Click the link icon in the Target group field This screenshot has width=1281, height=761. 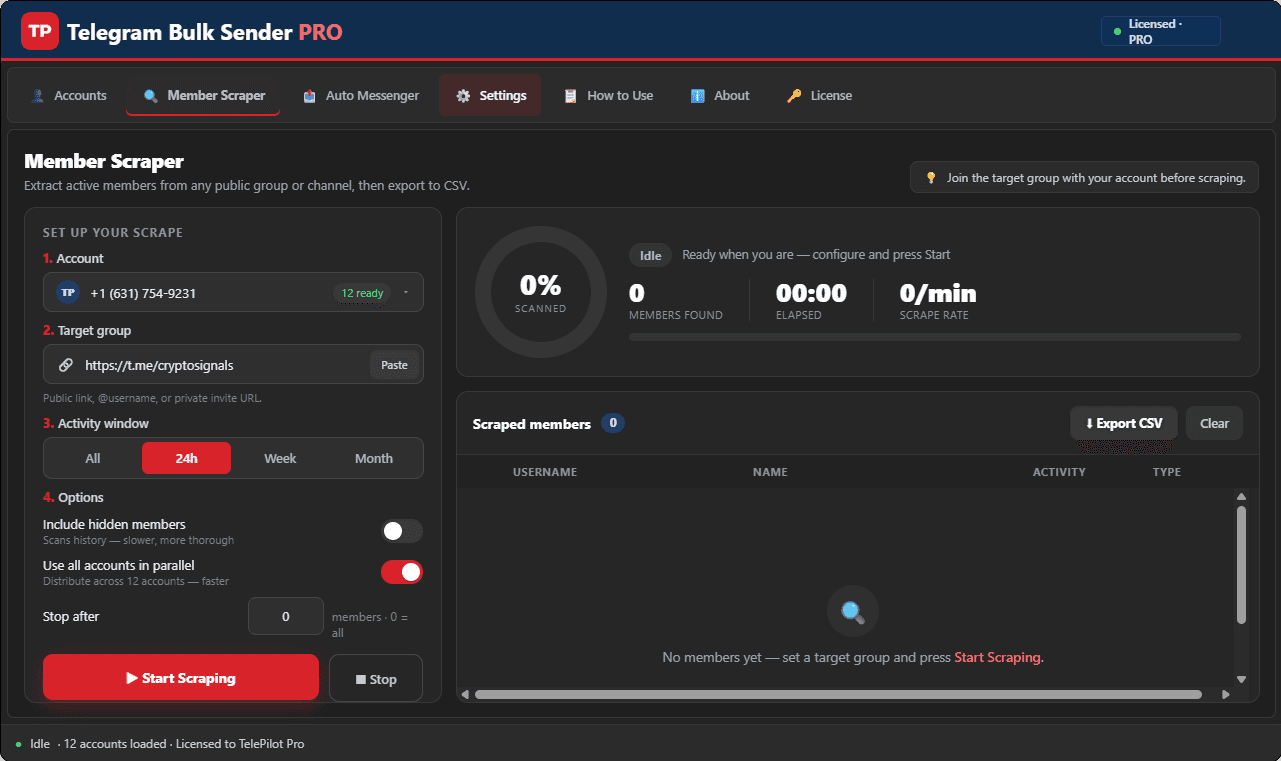coord(66,365)
